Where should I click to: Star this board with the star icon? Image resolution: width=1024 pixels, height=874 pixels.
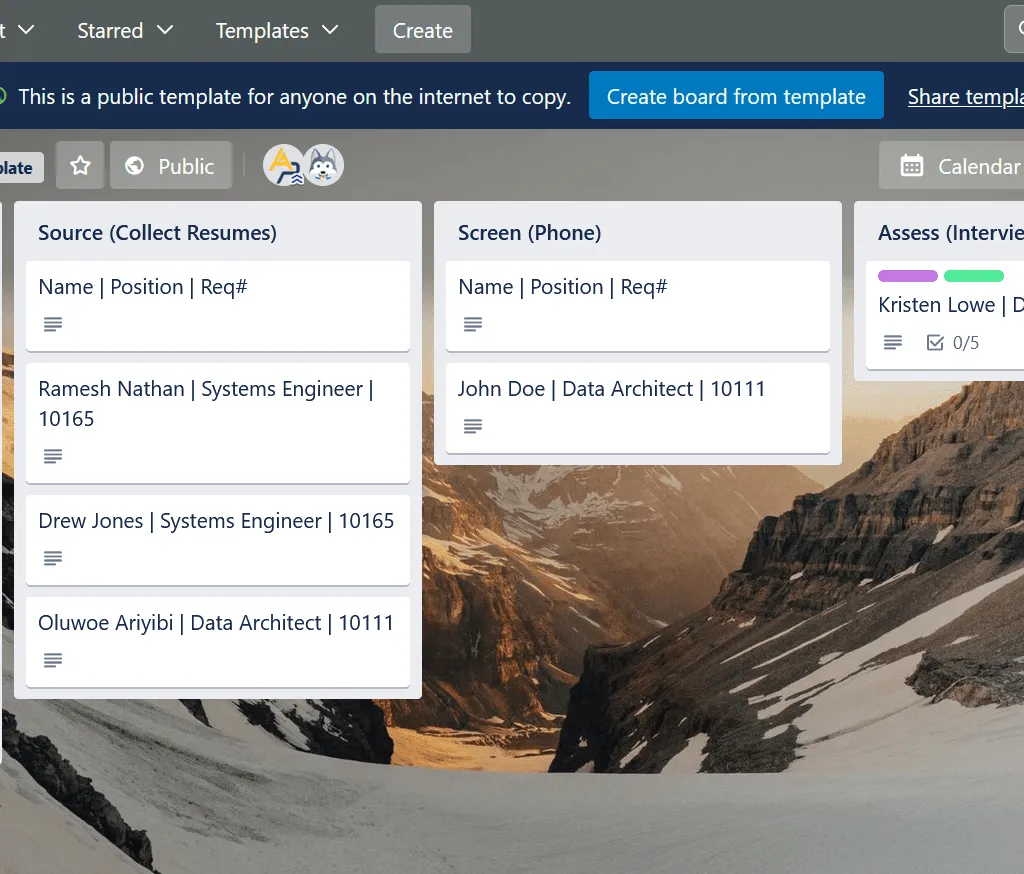pyautogui.click(x=80, y=166)
